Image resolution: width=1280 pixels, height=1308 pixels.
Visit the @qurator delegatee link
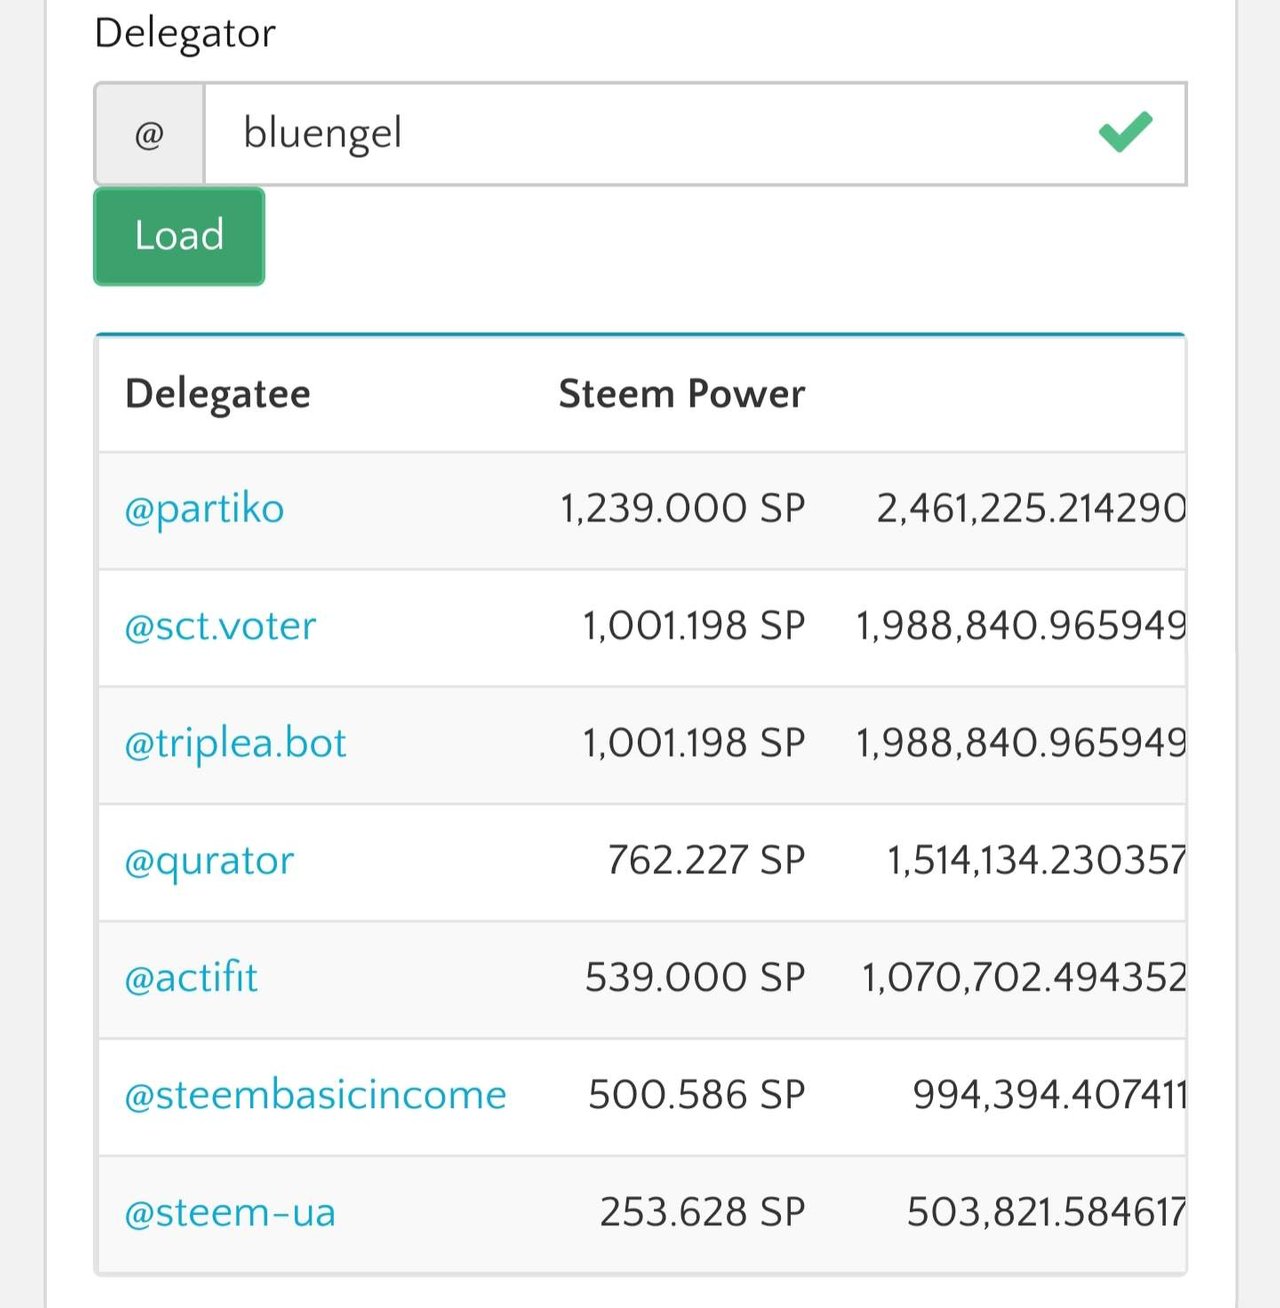pyautogui.click(x=209, y=861)
